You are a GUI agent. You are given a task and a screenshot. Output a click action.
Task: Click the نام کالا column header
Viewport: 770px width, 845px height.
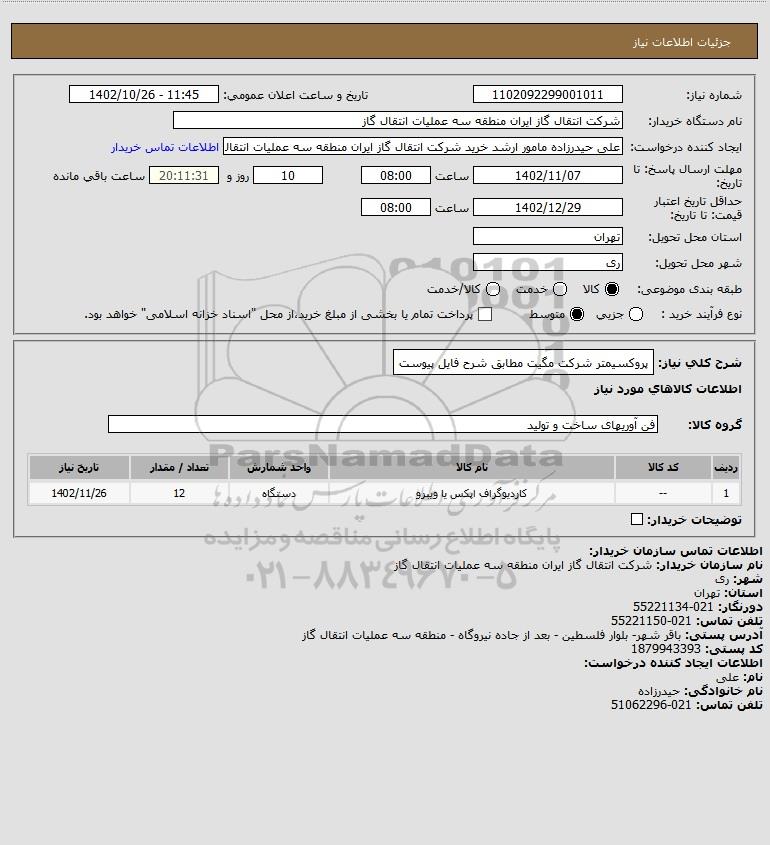click(472, 467)
